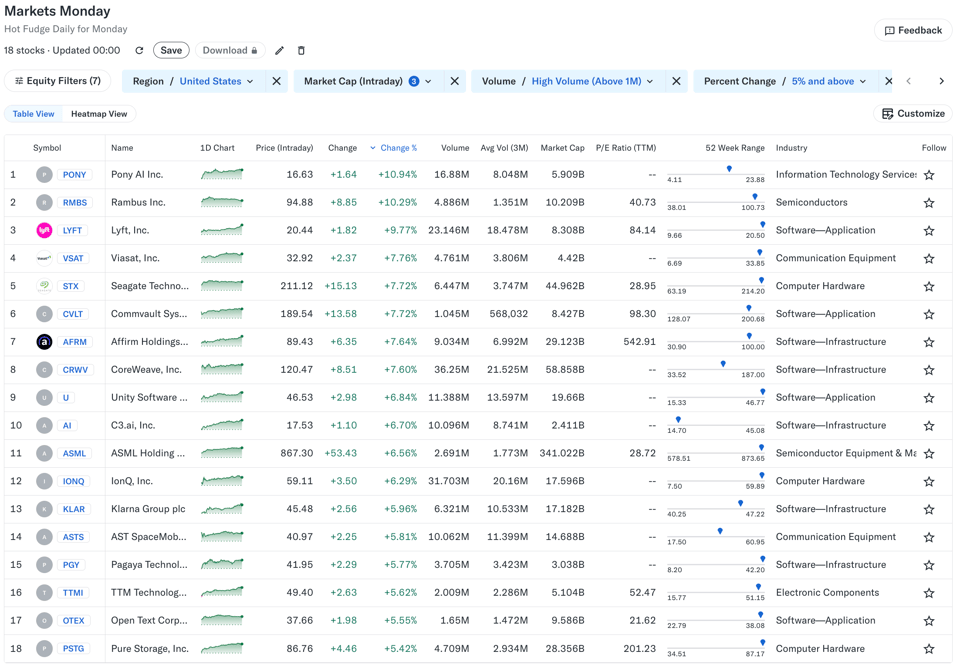960x668 pixels.
Task: Remove the Market Cap (Intraday) filter
Action: point(454,82)
